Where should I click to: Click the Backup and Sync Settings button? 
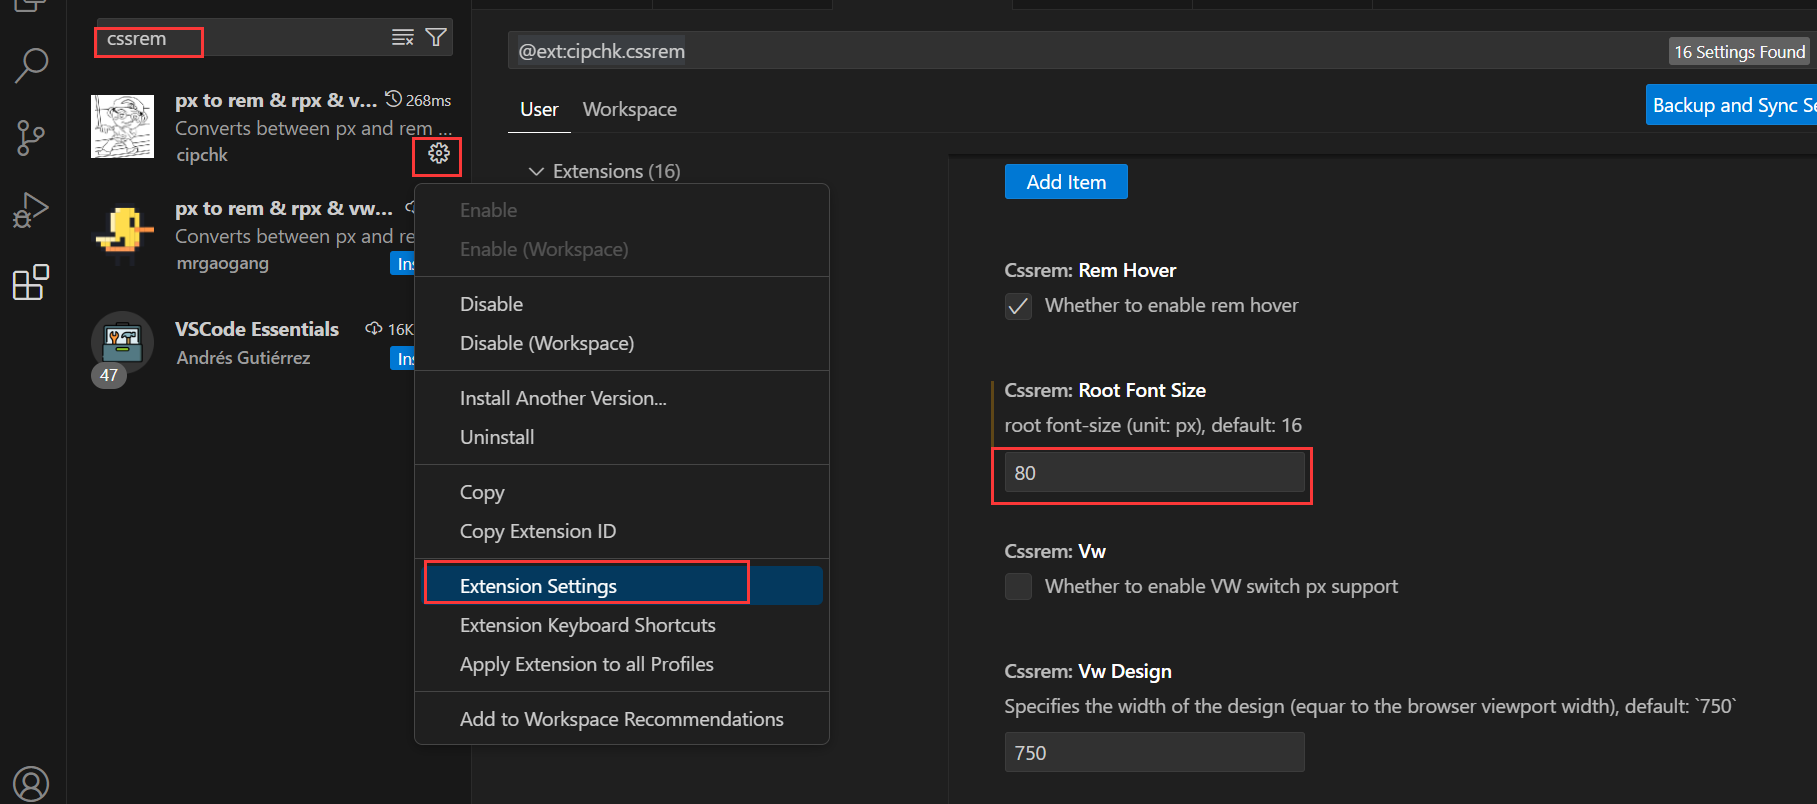click(x=1731, y=105)
